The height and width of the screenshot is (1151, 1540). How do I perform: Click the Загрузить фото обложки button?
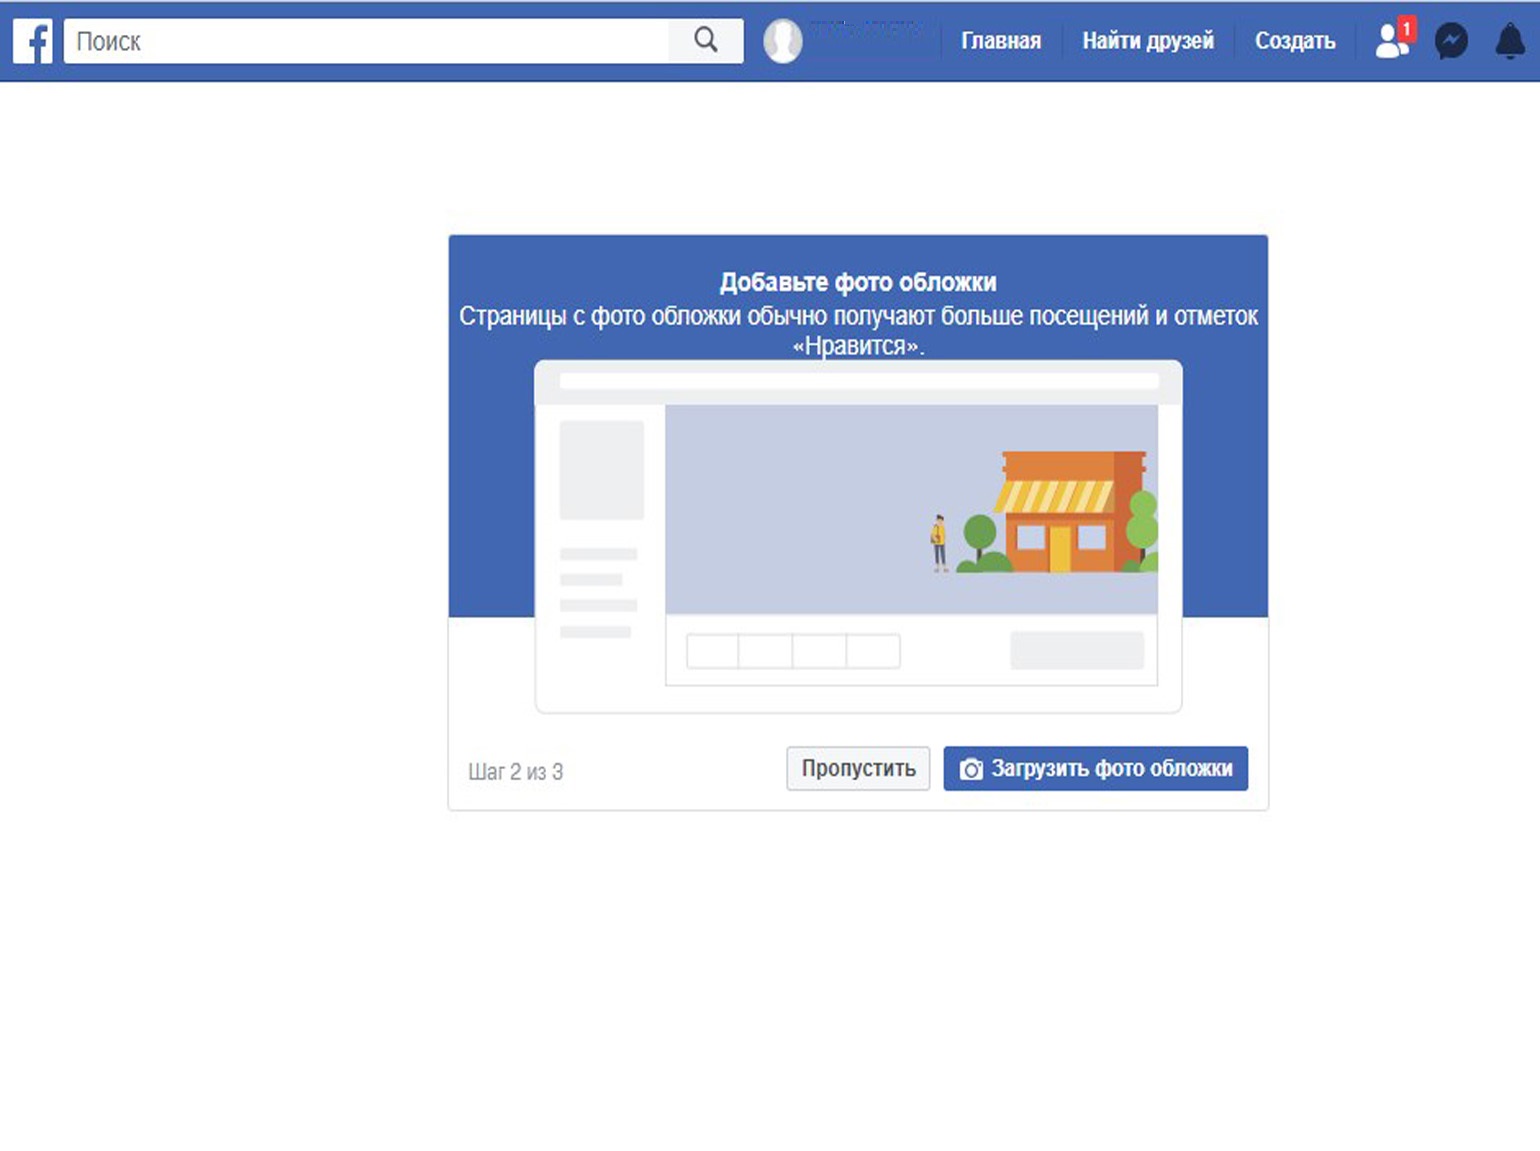(1095, 768)
